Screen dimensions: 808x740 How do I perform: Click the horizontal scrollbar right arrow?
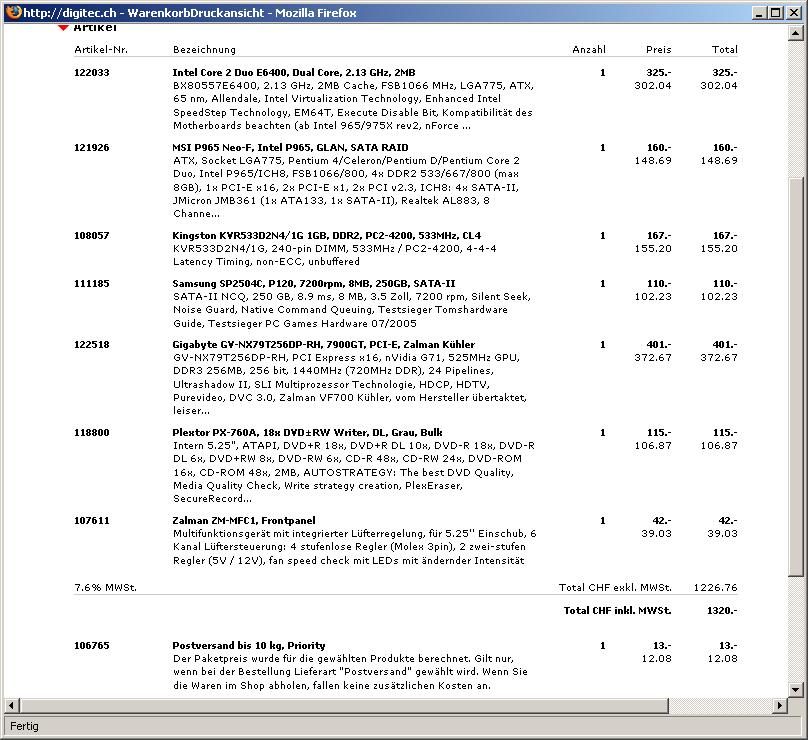(x=780, y=706)
